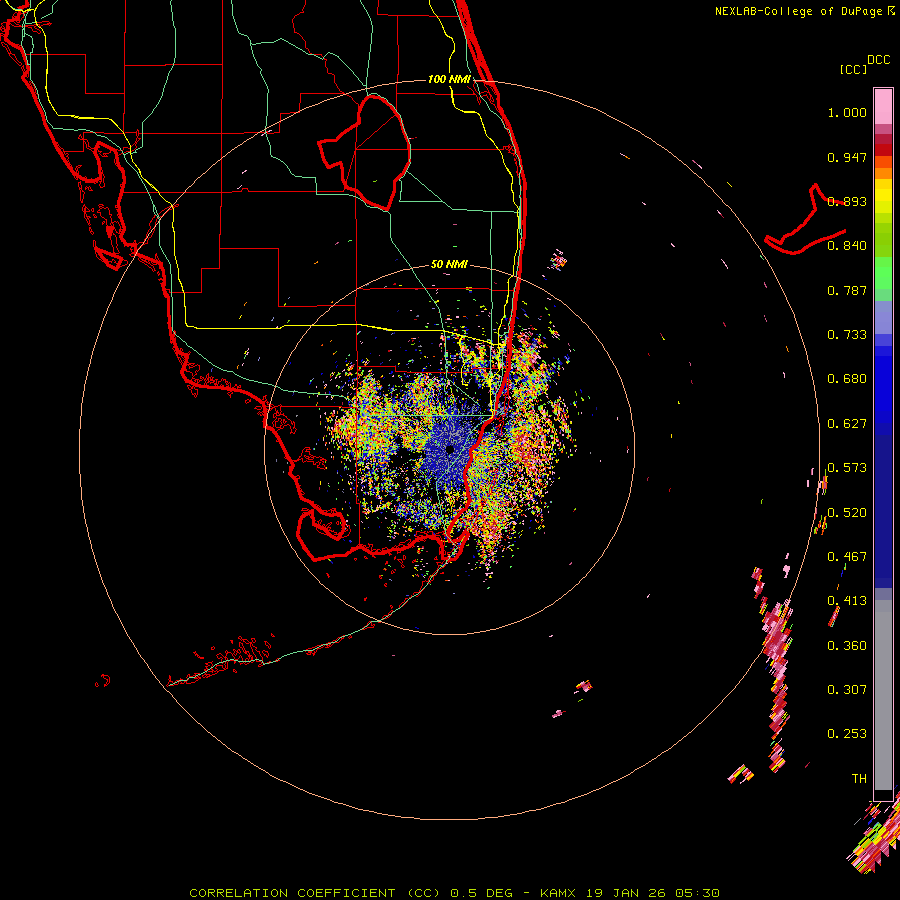Click the 50 NMI range ring label

[x=449, y=265]
